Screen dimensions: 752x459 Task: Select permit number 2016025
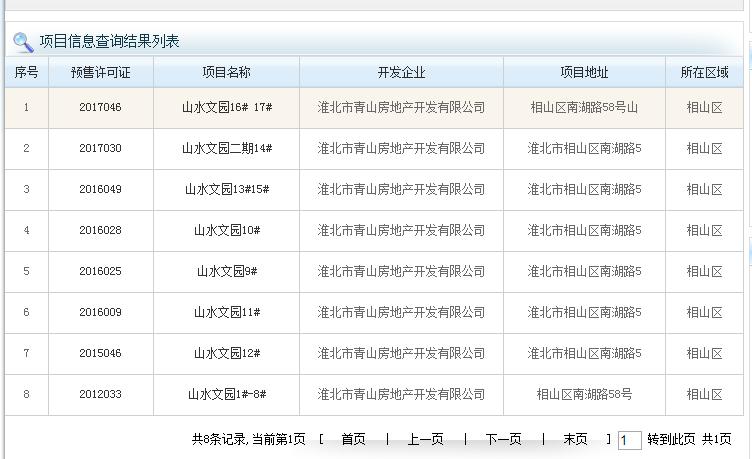(100, 271)
